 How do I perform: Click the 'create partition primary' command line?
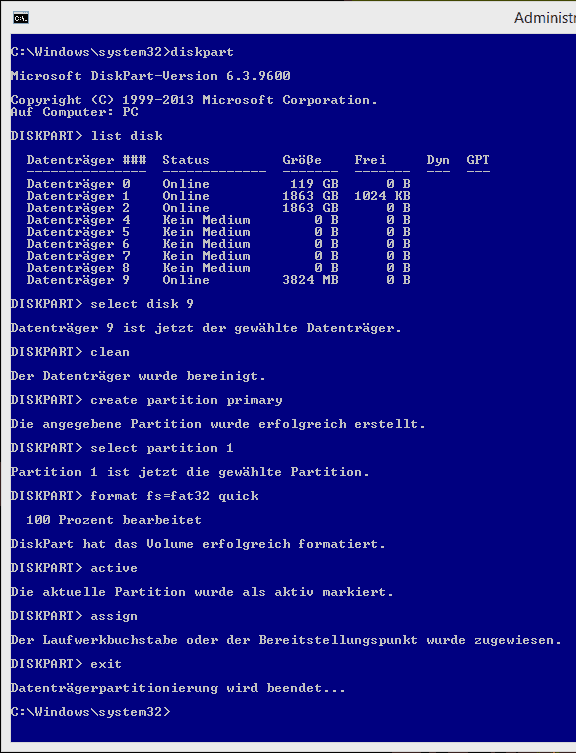[147, 400]
